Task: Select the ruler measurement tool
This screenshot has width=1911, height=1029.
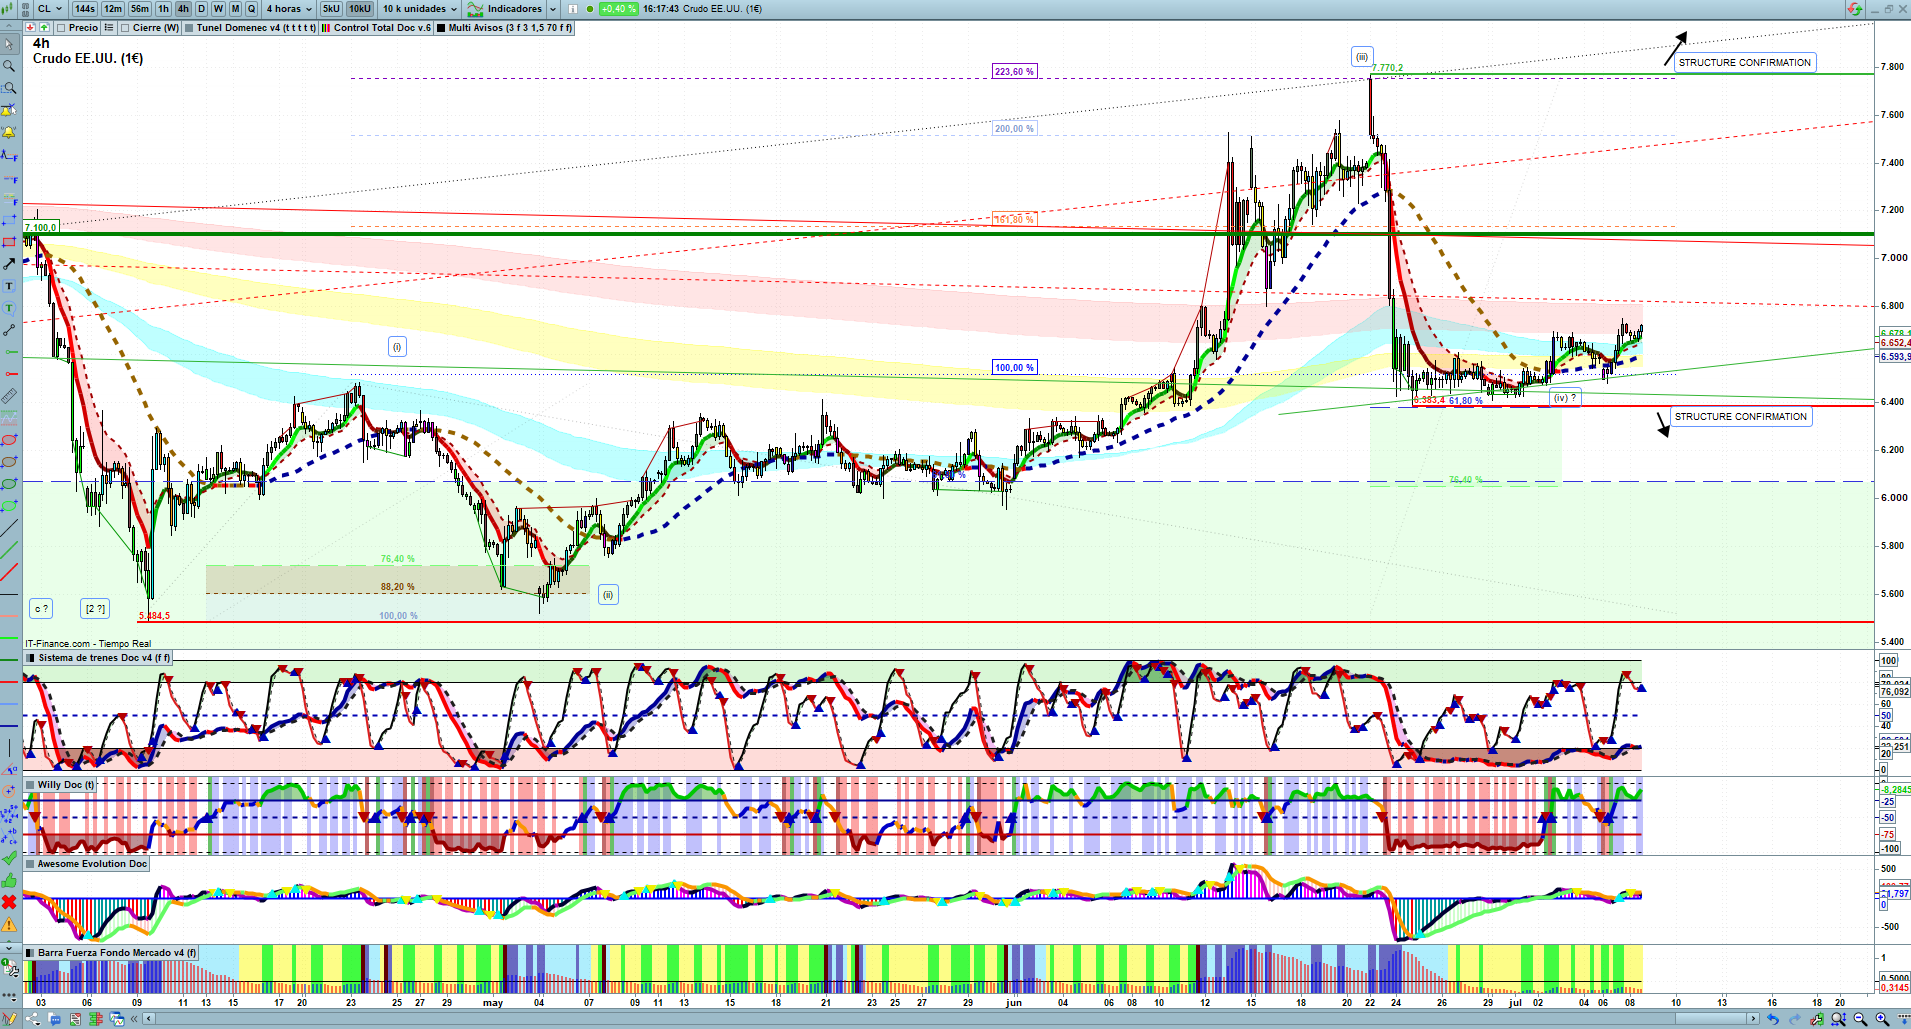Action: pos(9,396)
